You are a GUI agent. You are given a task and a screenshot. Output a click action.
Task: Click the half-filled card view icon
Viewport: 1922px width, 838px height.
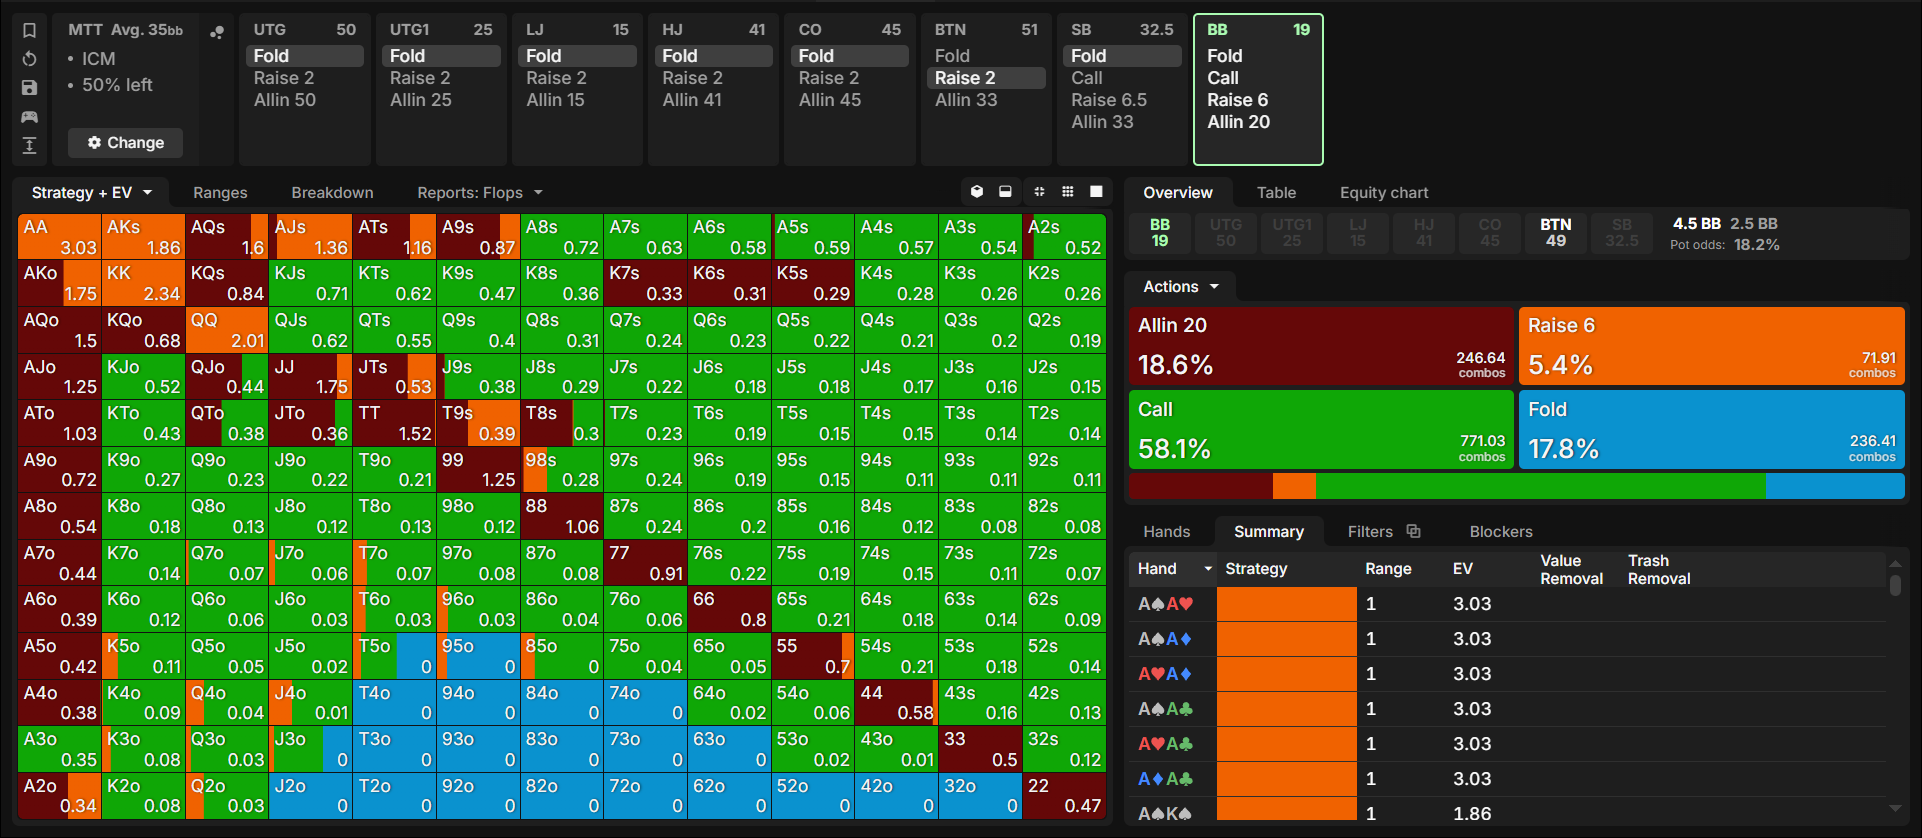coord(1006,192)
